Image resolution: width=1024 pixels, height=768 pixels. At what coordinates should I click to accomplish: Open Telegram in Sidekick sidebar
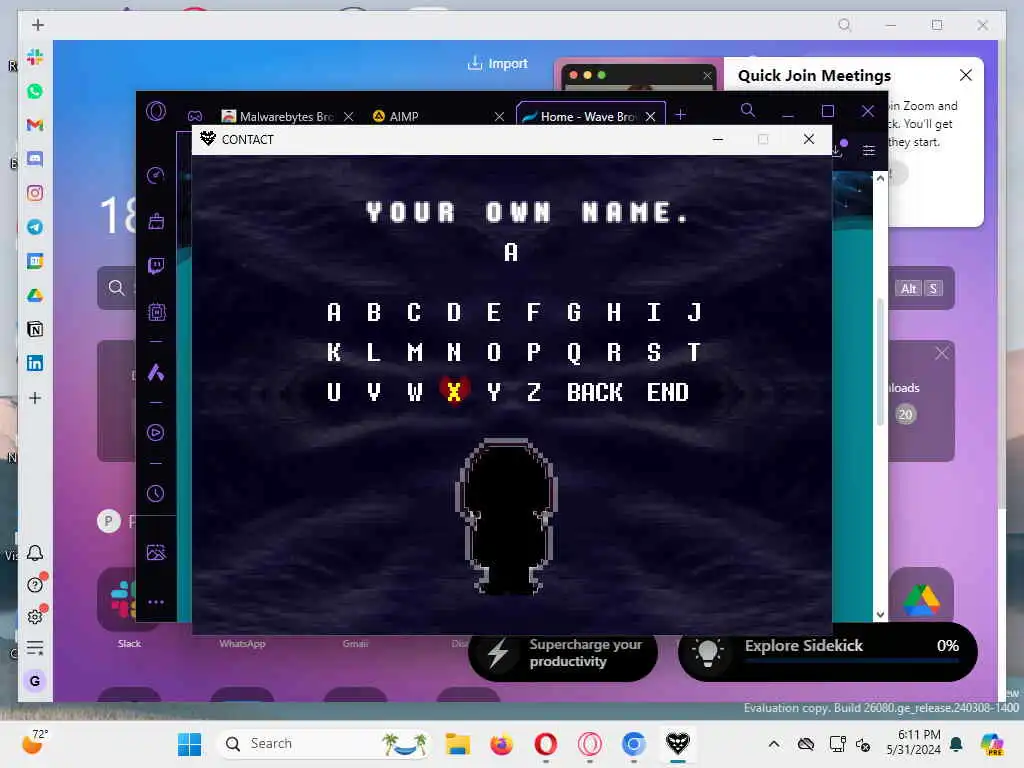(x=35, y=227)
